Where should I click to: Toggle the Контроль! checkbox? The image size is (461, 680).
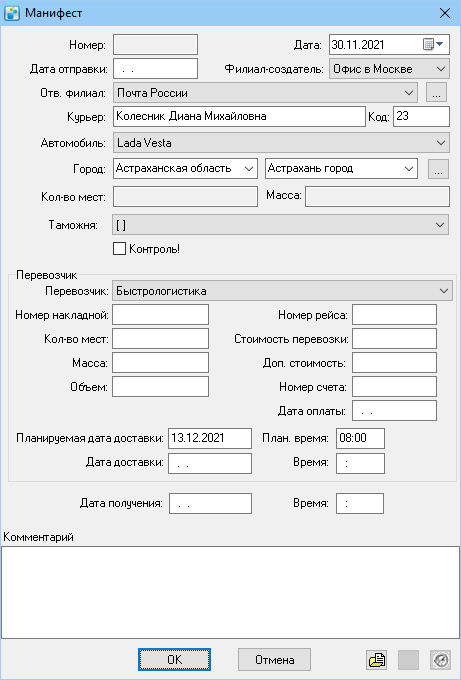pyautogui.click(x=119, y=249)
